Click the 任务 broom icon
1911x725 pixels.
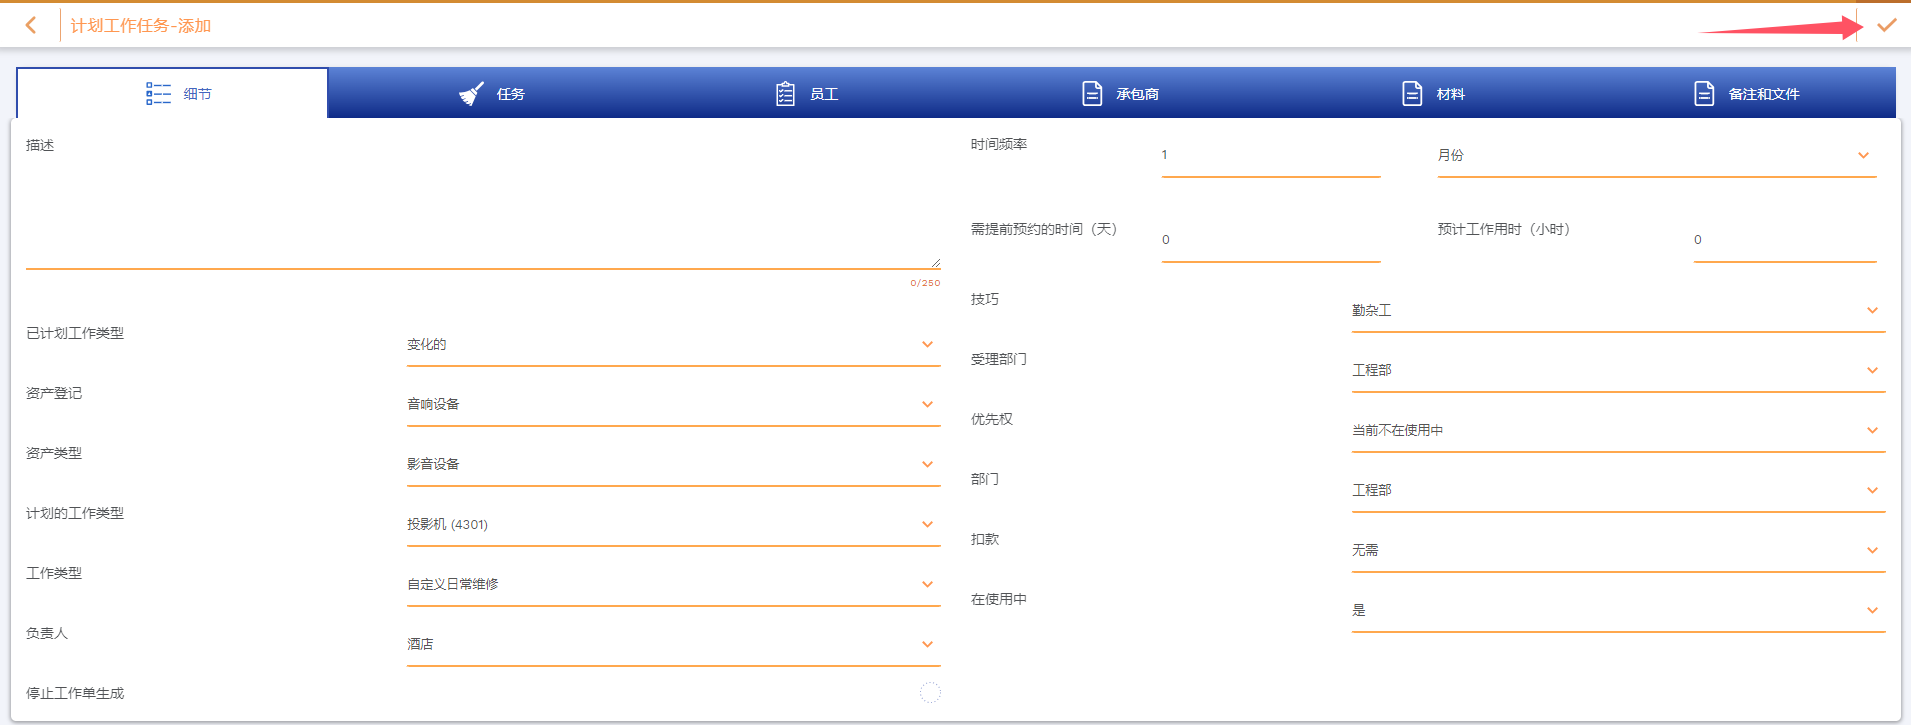(471, 94)
